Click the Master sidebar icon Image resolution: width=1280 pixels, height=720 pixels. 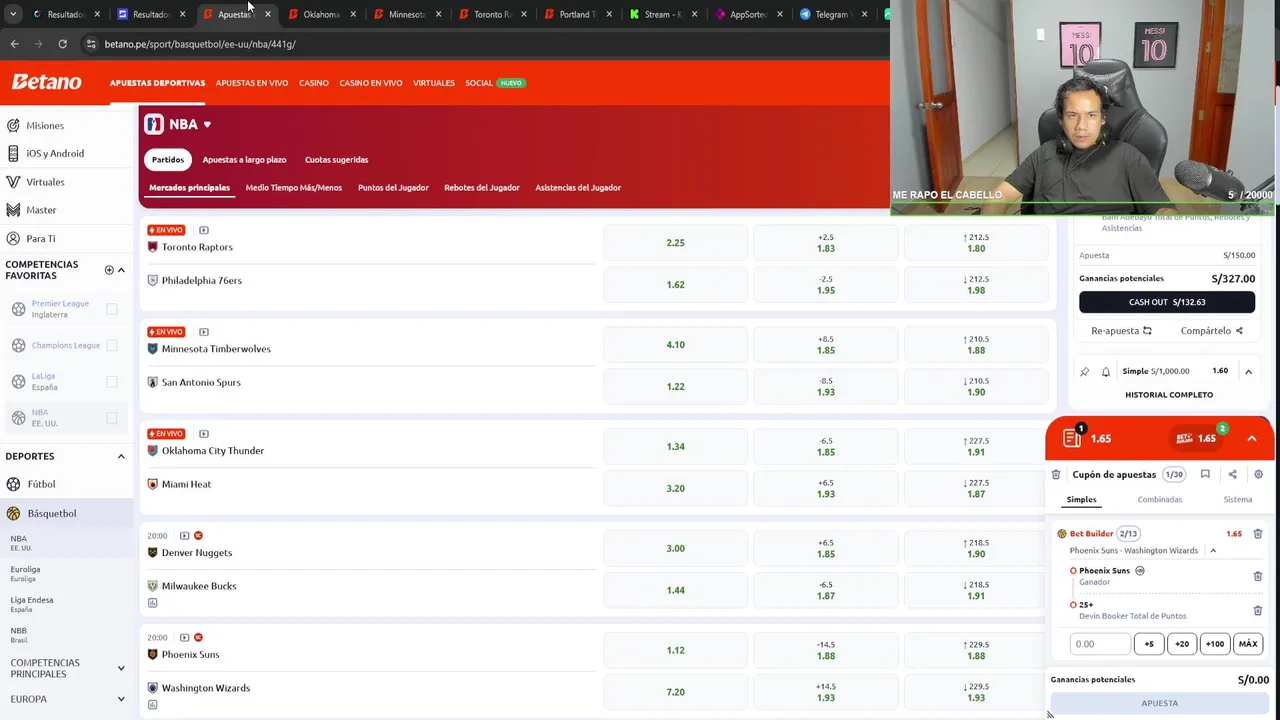pyautogui.click(x=13, y=210)
